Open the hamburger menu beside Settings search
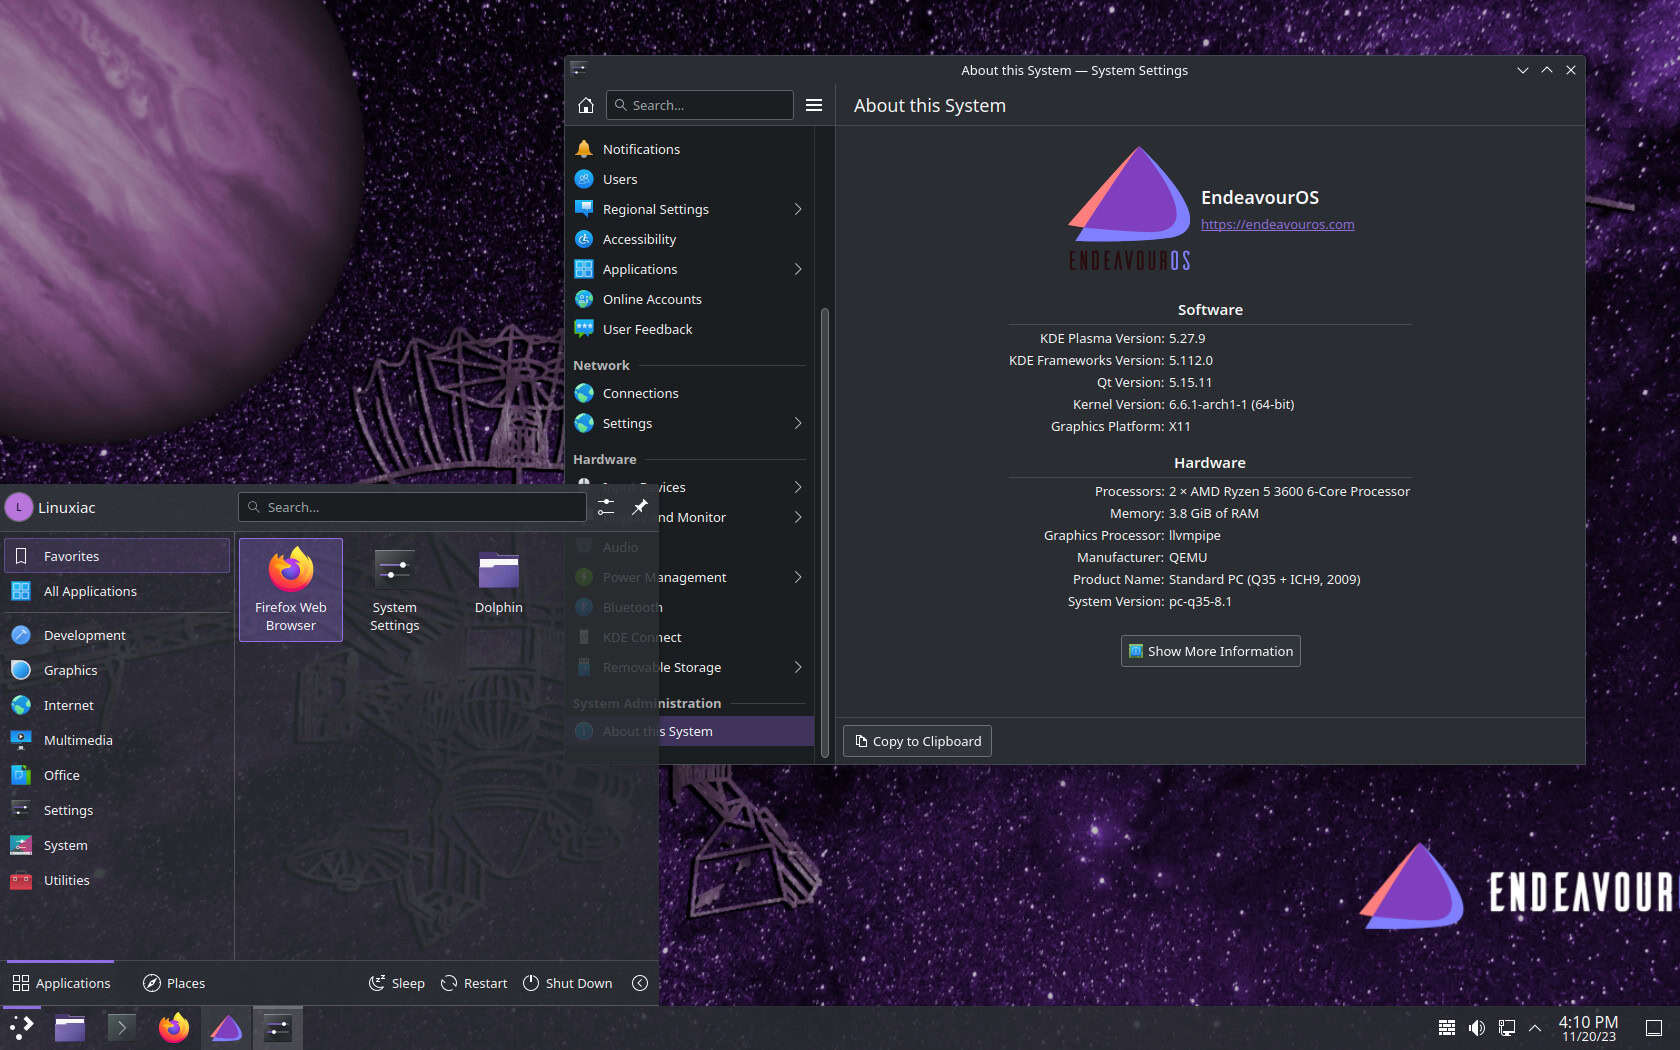Viewport: 1680px width, 1050px height. tap(814, 104)
